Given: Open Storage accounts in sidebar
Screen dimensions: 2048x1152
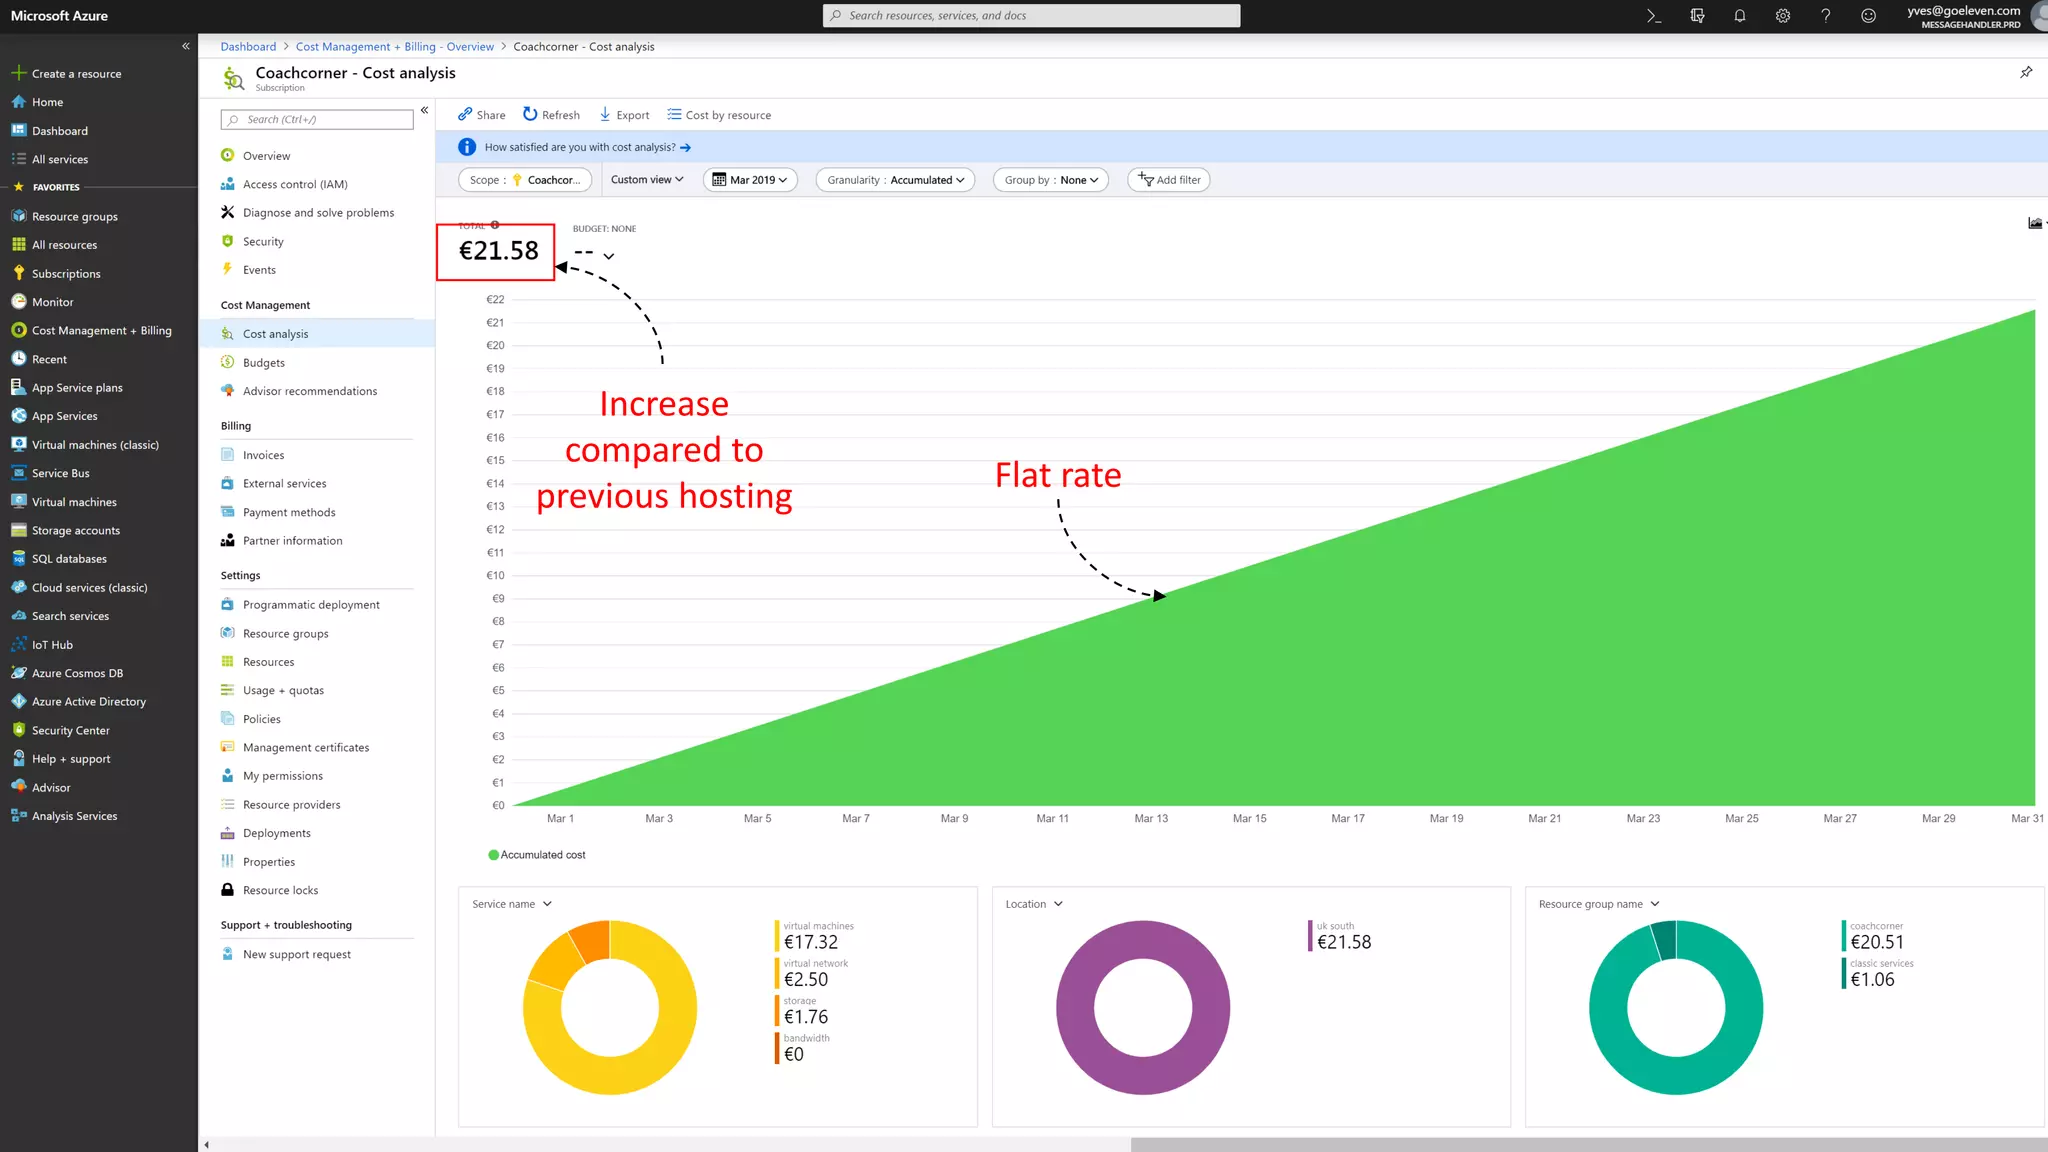Looking at the screenshot, I should [x=75, y=531].
